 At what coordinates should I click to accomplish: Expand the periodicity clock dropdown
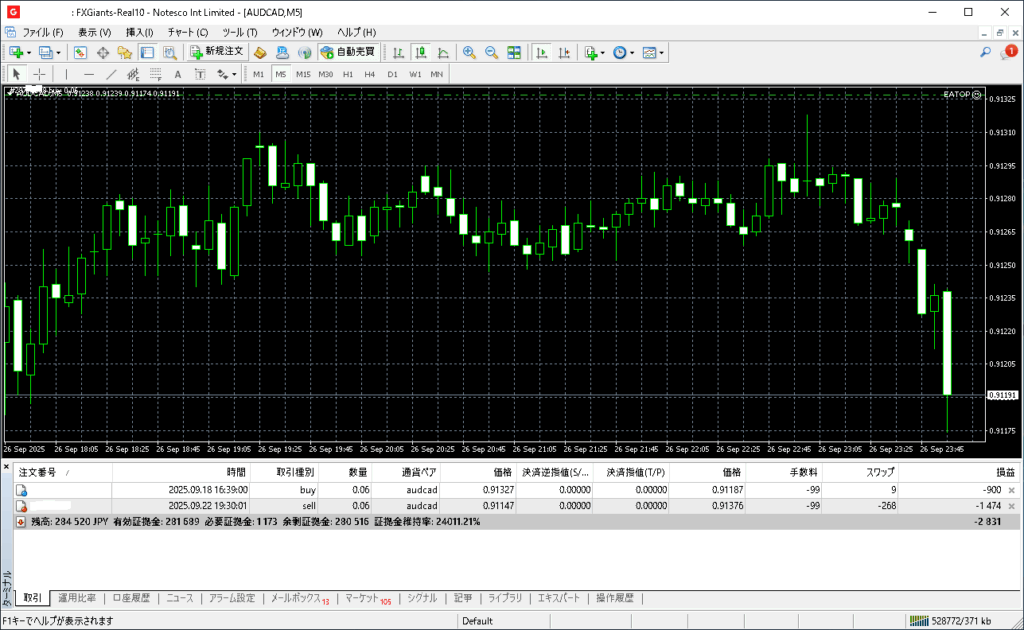[x=632, y=52]
